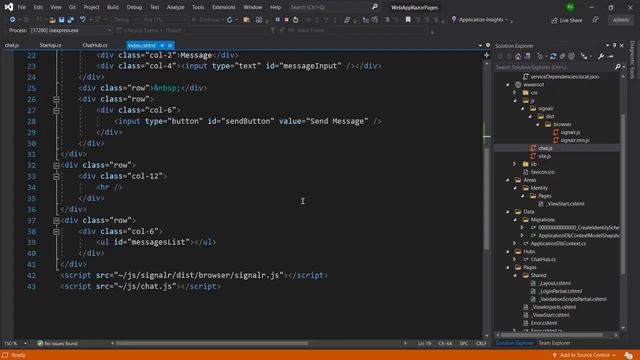Expand the css folder node
Image resolution: width=640 pixels, height=360 pixels.
coord(515,93)
